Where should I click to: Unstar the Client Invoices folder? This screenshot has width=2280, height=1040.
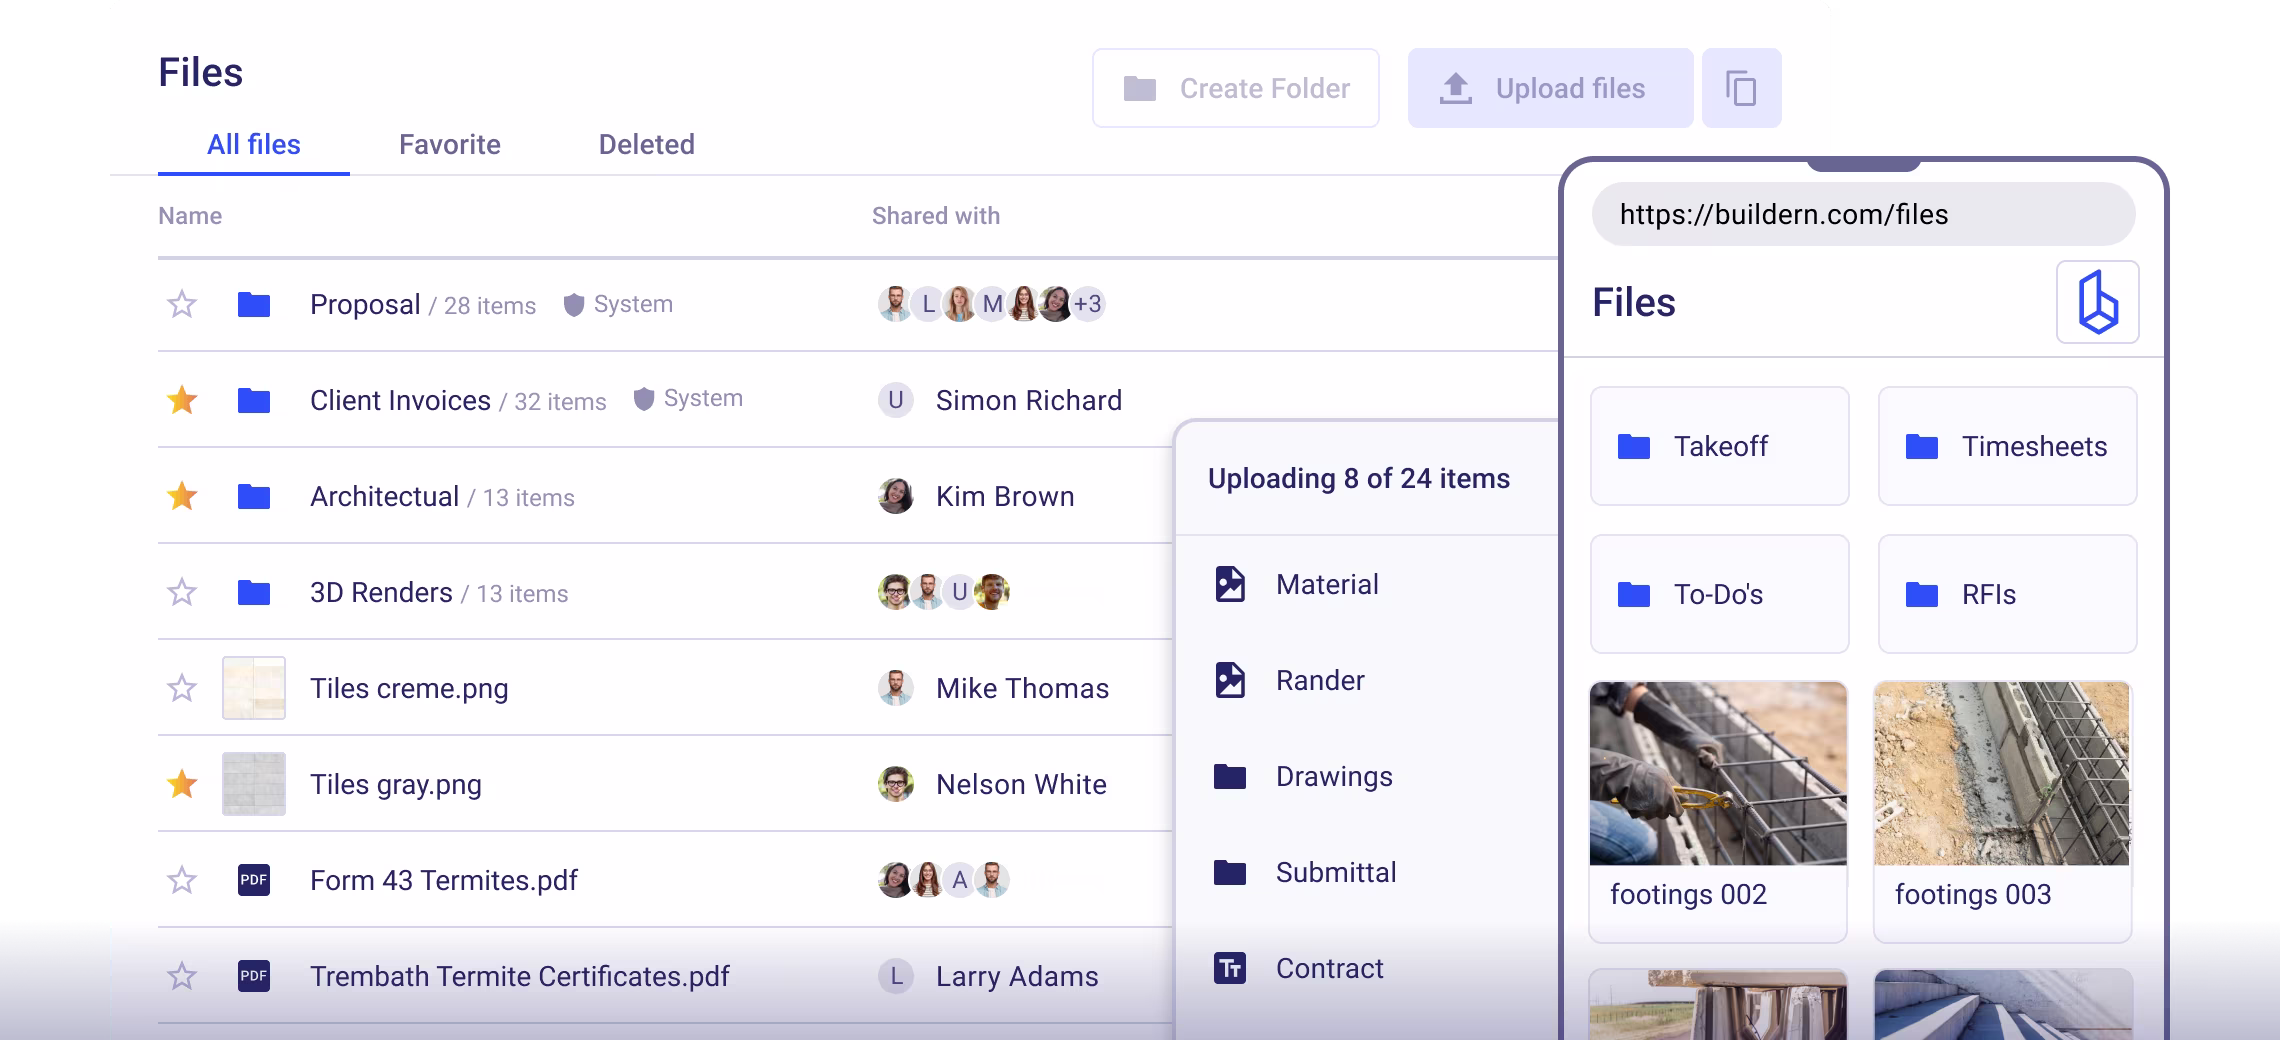tap(182, 400)
